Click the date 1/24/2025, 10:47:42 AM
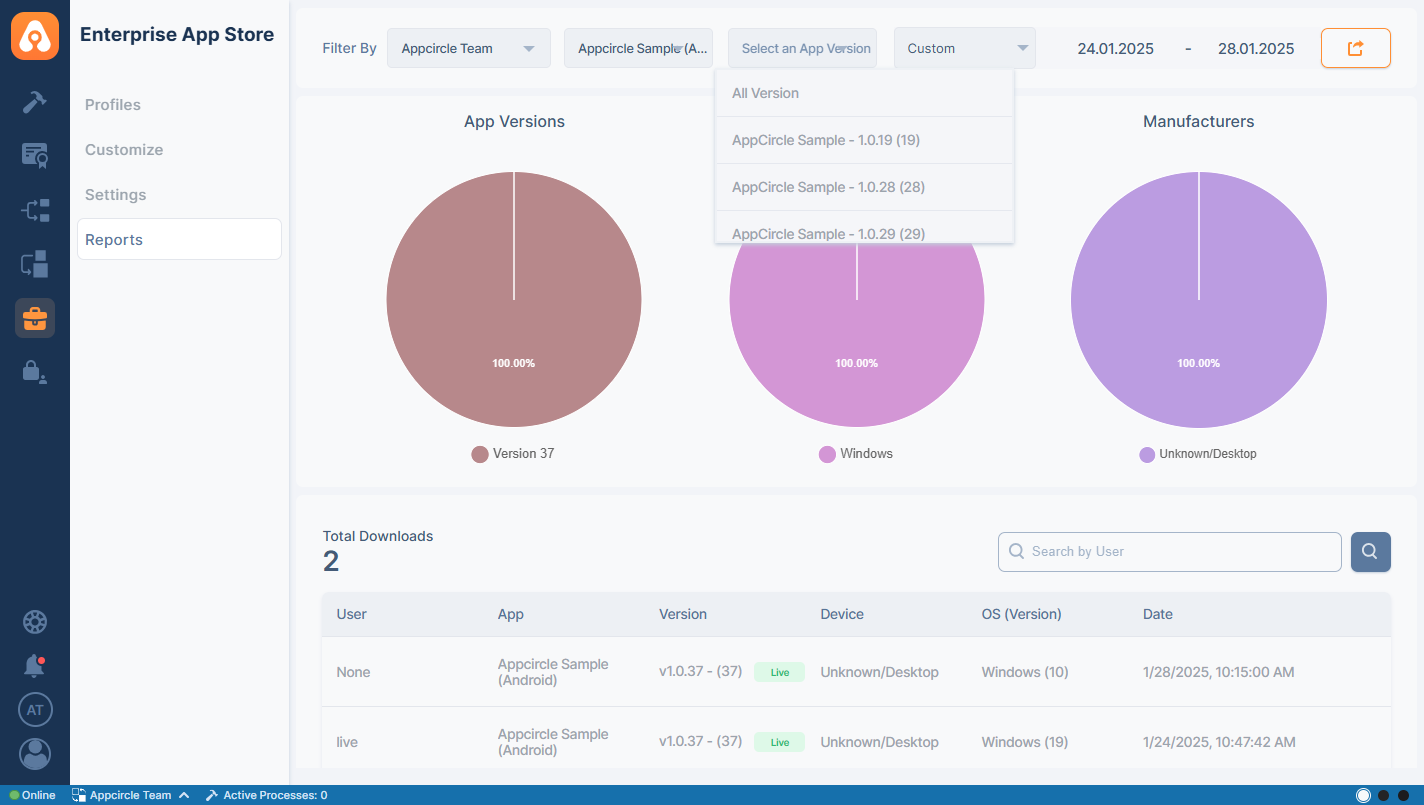Image resolution: width=1424 pixels, height=805 pixels. pos(1219,742)
